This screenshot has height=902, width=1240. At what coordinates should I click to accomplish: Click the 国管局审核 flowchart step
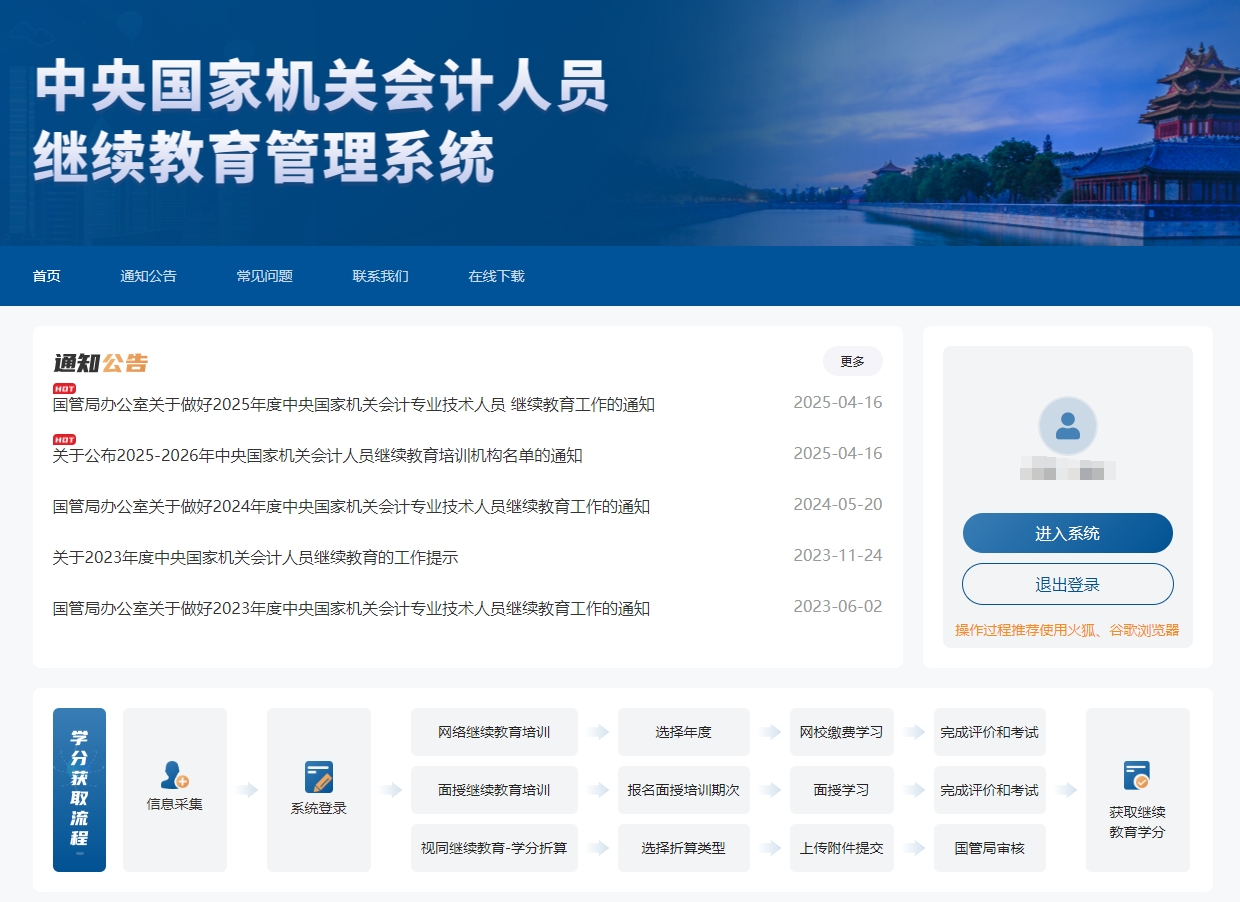(989, 847)
